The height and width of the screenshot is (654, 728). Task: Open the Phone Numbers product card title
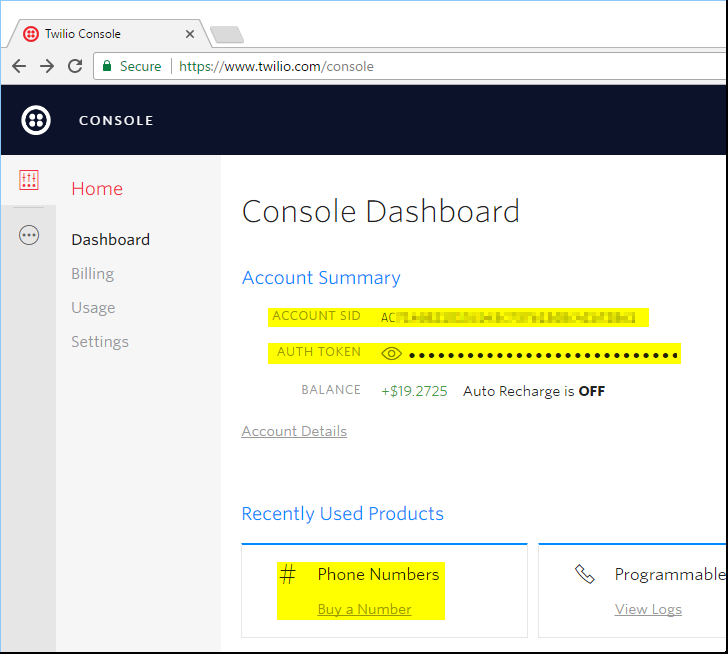click(x=378, y=575)
